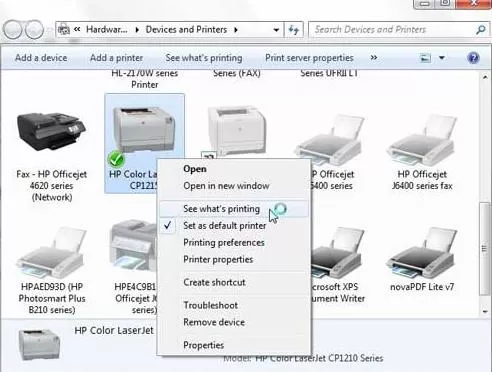Click the Devices and Printers address bar icon

(x=63, y=30)
